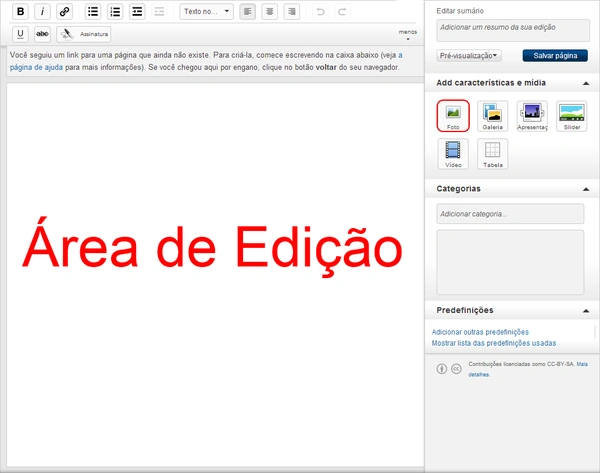Collapse Add características e mídia panel

click(586, 83)
